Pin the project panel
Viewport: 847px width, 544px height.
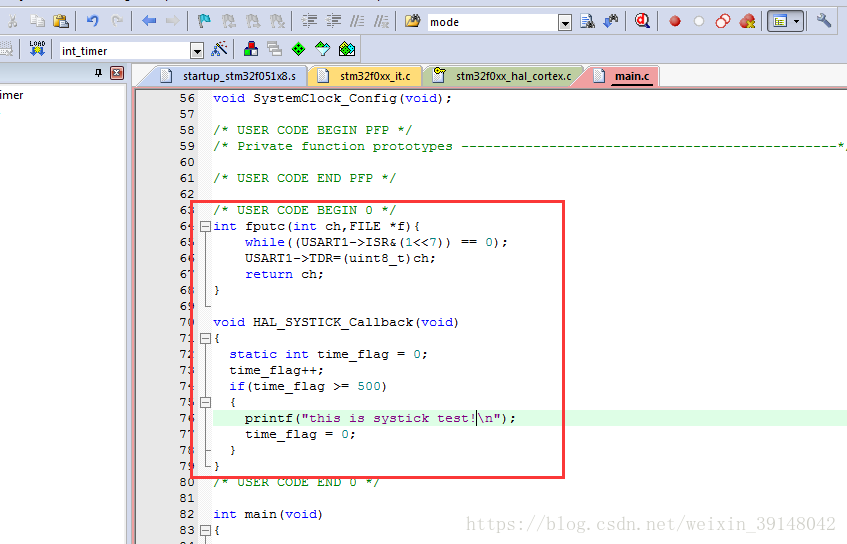point(98,73)
